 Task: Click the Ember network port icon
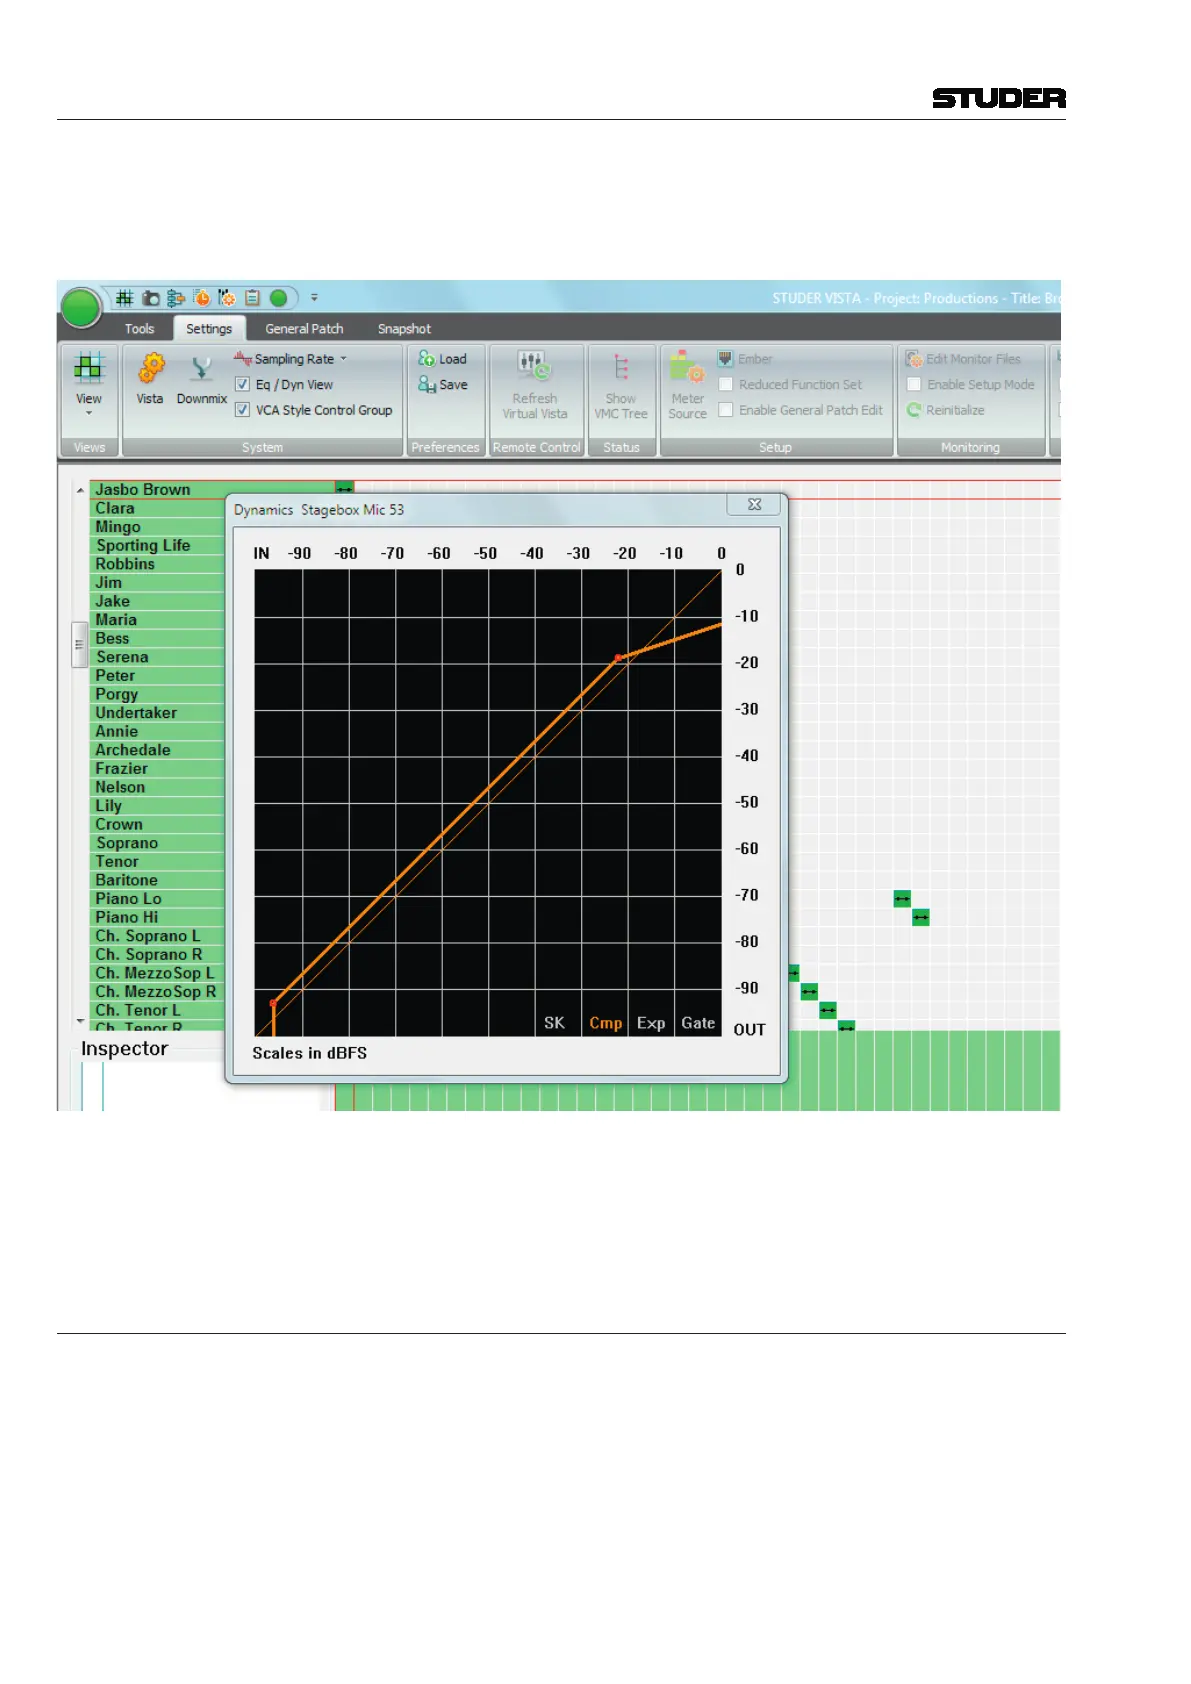(726, 358)
